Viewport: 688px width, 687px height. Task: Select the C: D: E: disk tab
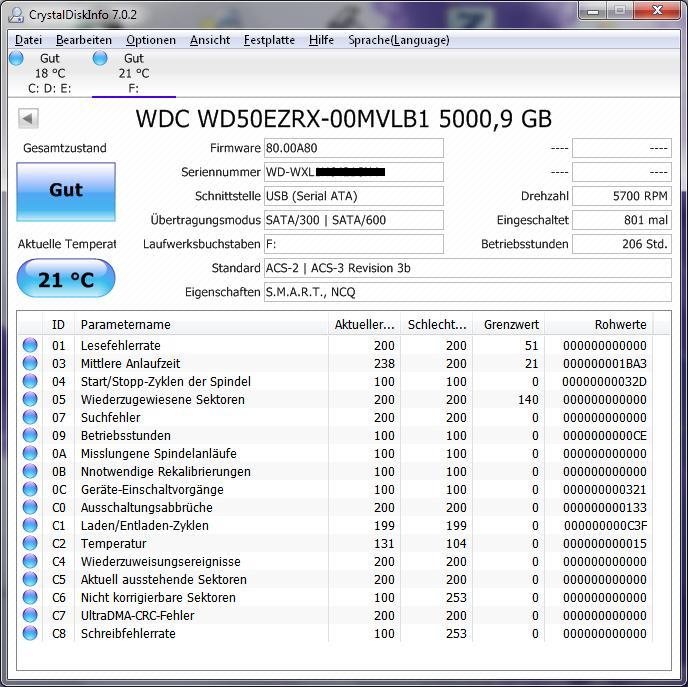click(49, 73)
